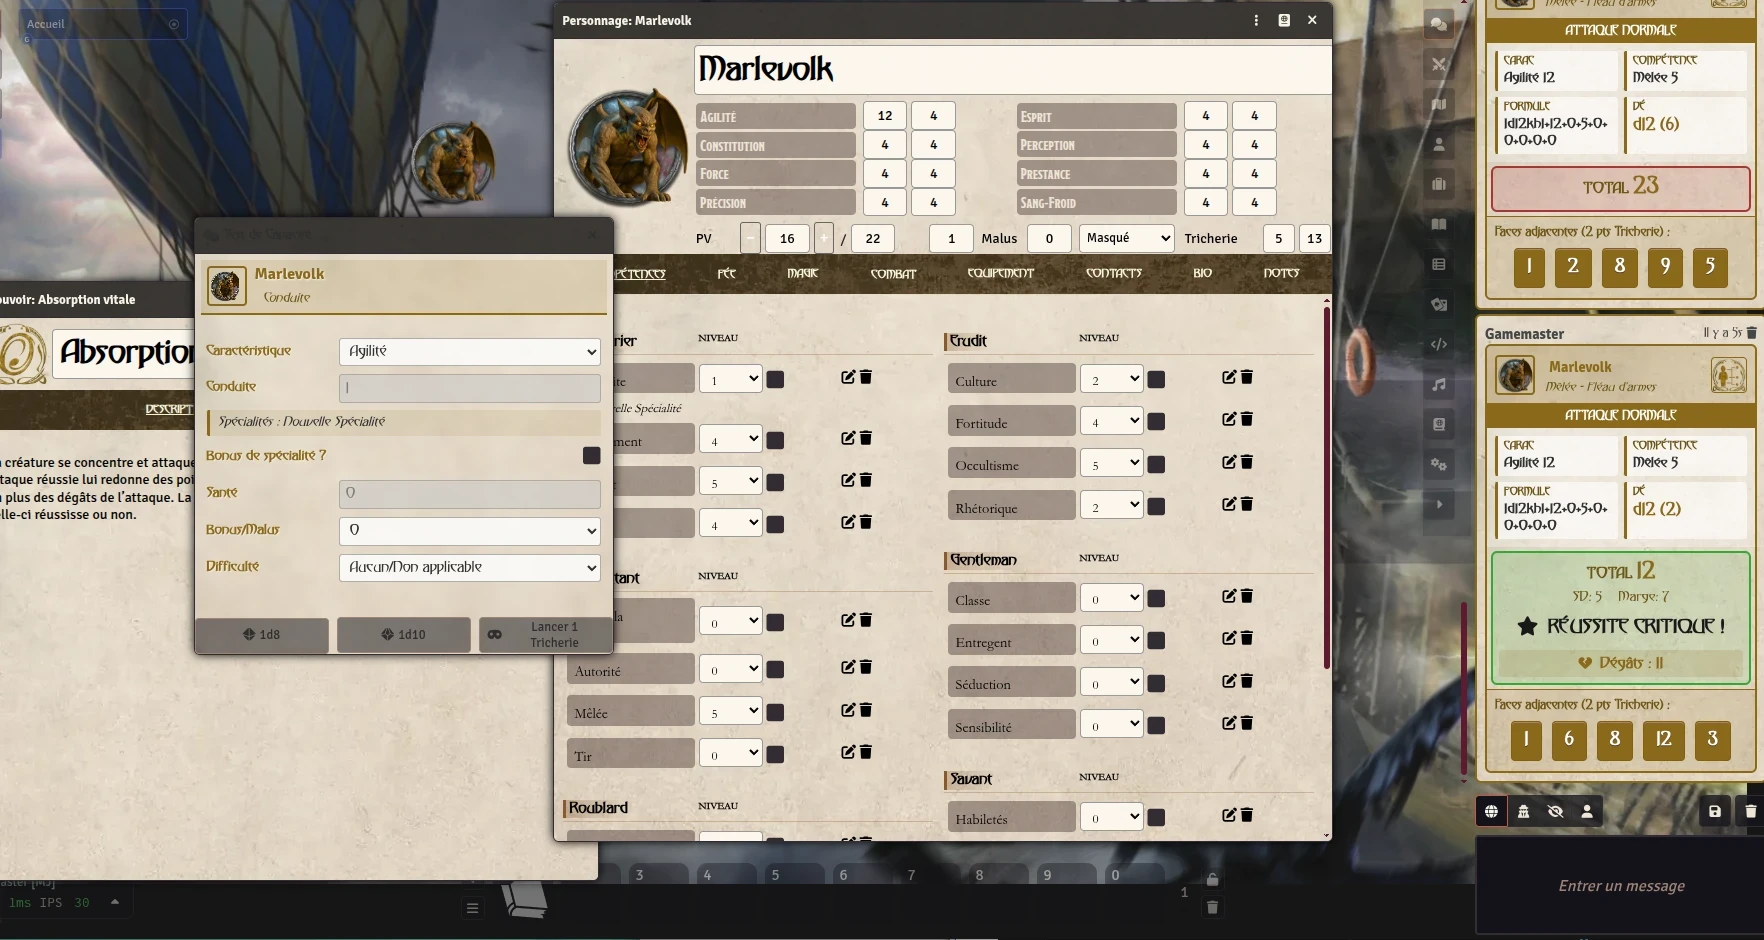
Task: Open the Masqué dropdown near Tricherie
Action: tap(1126, 238)
